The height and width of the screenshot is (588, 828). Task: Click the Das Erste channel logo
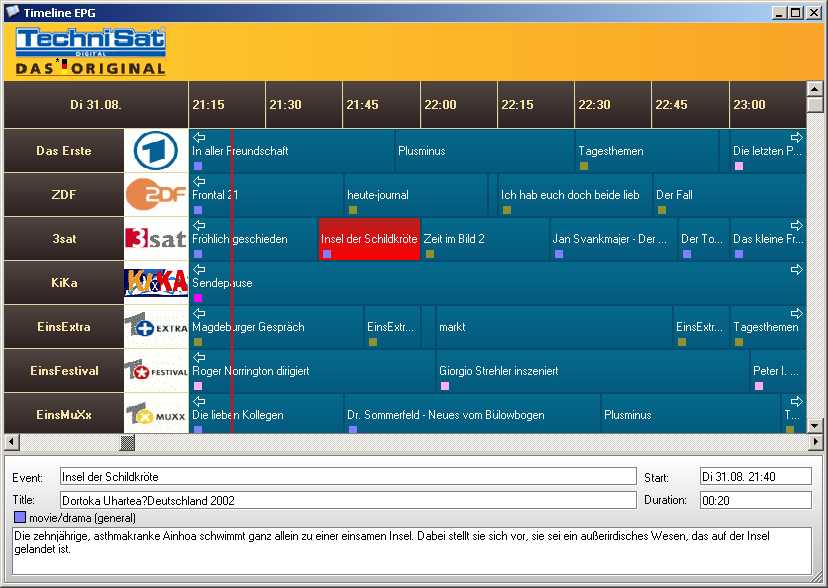click(156, 150)
